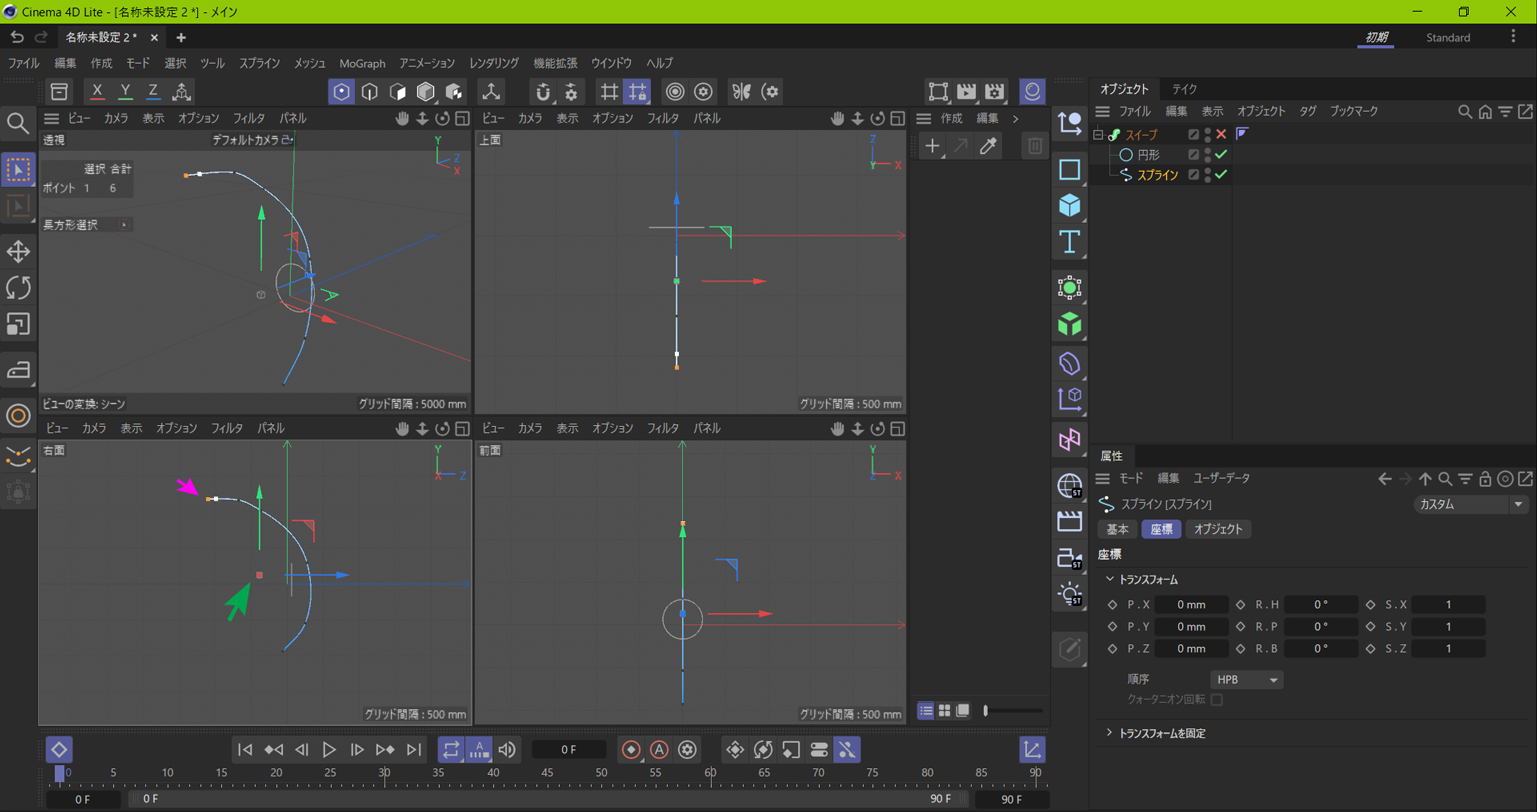Select the Rotate tool in left toolbar

(x=18, y=288)
